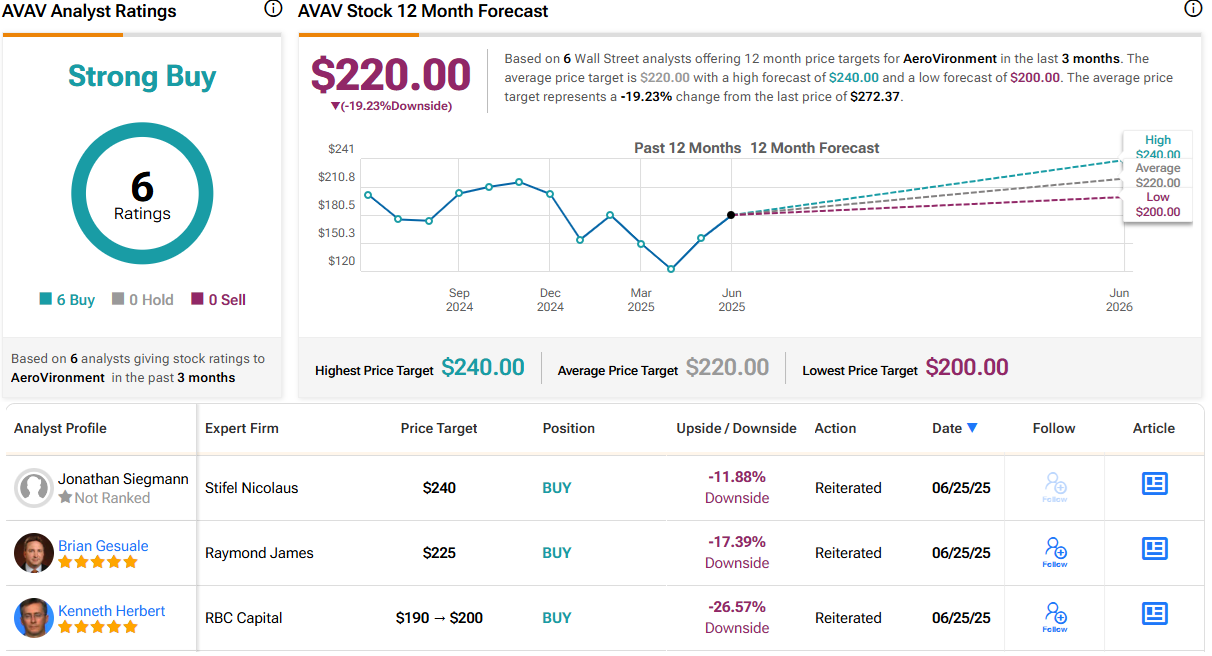Click the -17.39% Downside cell
The width and height of the screenshot is (1212, 656).
coord(737,552)
